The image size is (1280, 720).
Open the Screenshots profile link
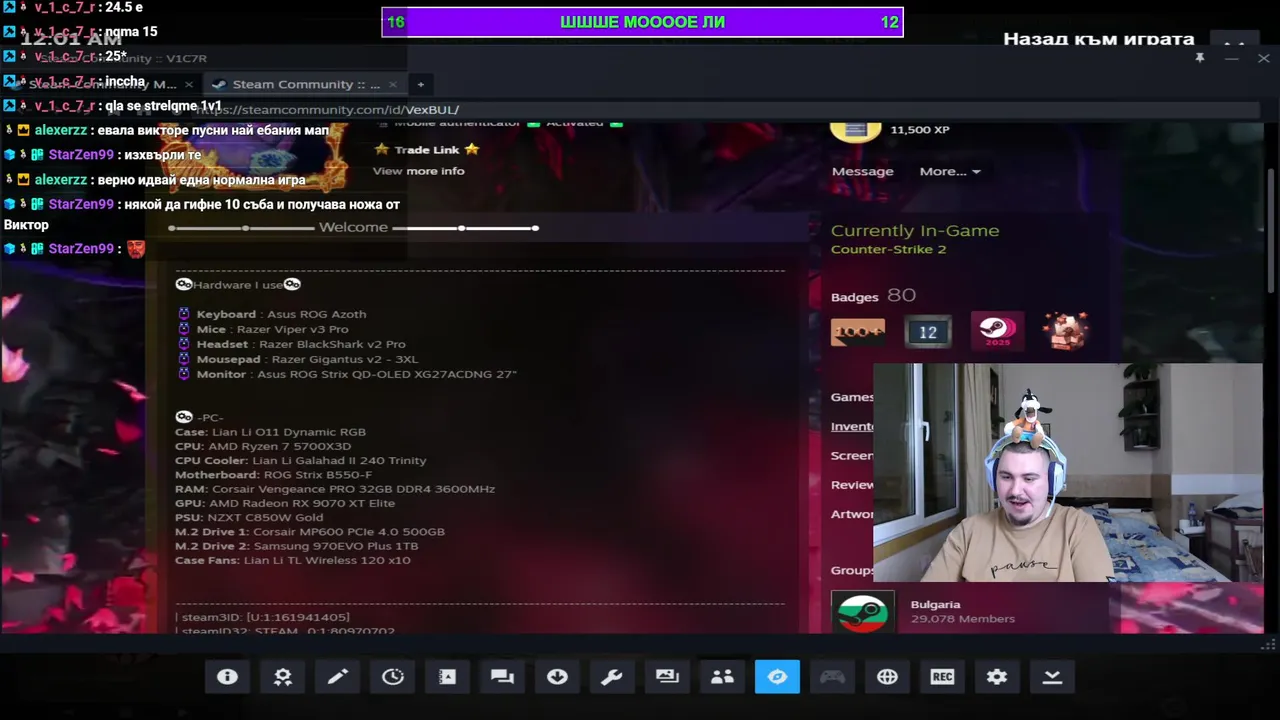pyautogui.click(x=852, y=455)
